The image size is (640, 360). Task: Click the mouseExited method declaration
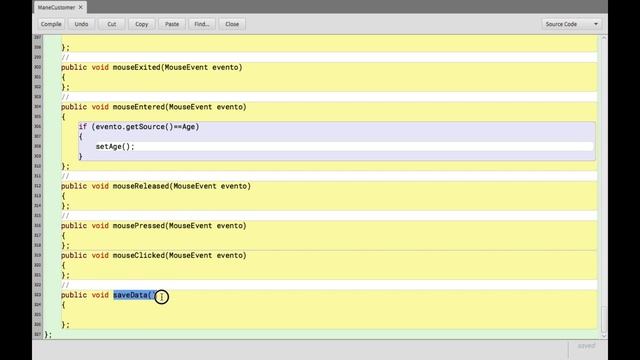click(x=151, y=67)
